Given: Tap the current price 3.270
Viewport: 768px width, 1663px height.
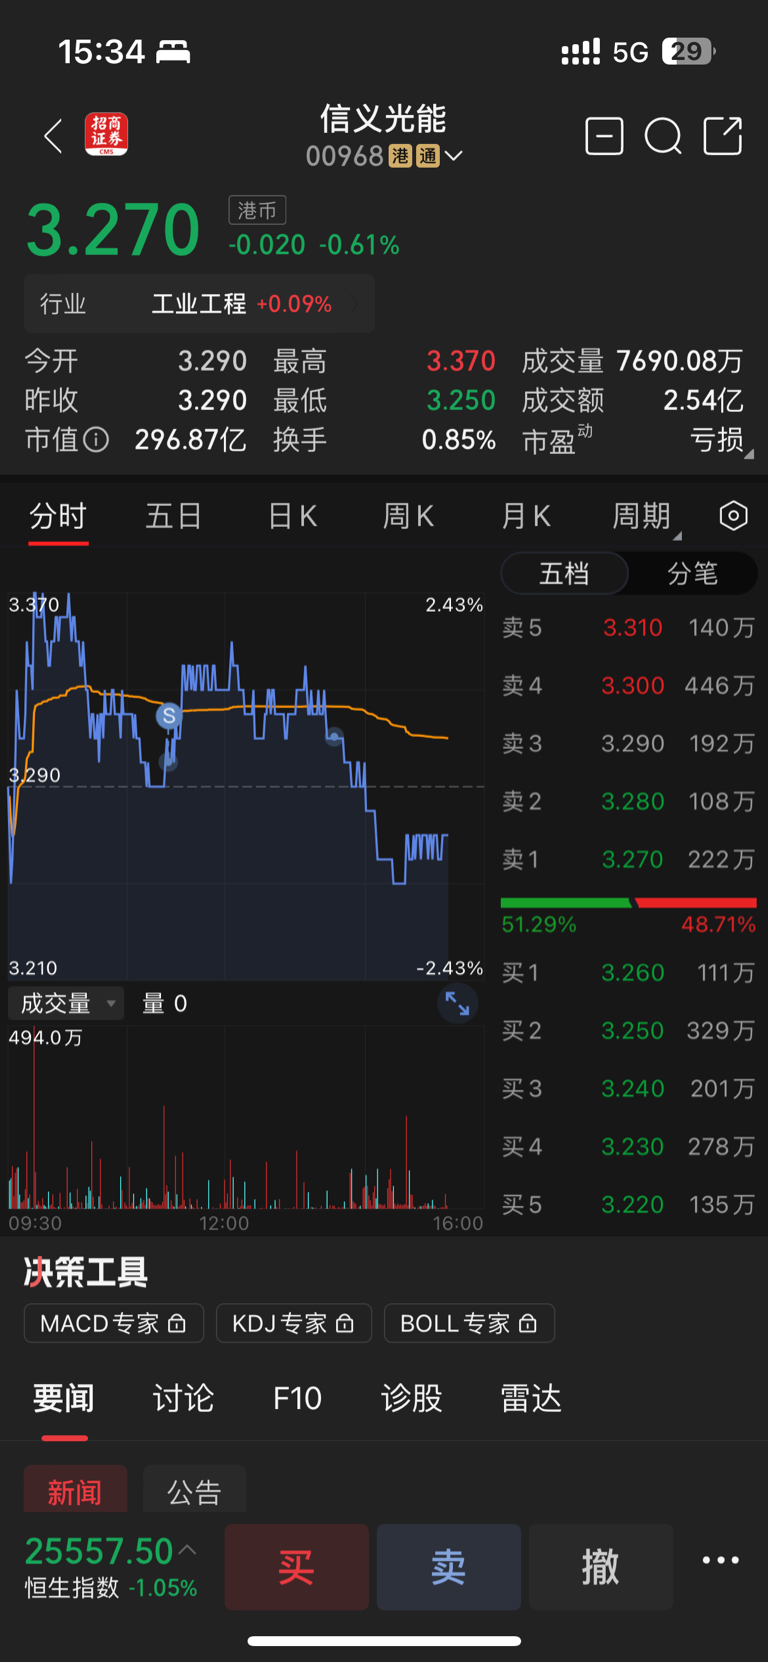Looking at the screenshot, I should (x=113, y=230).
